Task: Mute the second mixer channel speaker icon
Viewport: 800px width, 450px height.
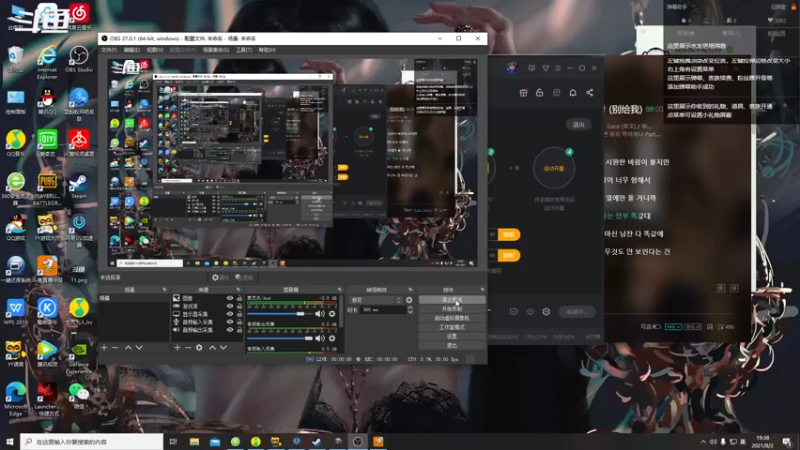Action: 319,338
